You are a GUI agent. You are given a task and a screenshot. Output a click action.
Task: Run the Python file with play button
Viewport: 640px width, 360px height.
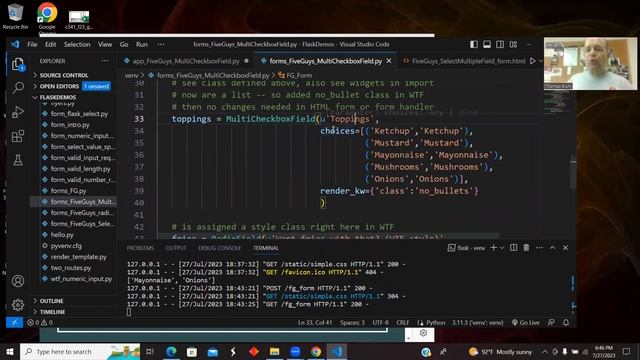(533, 61)
